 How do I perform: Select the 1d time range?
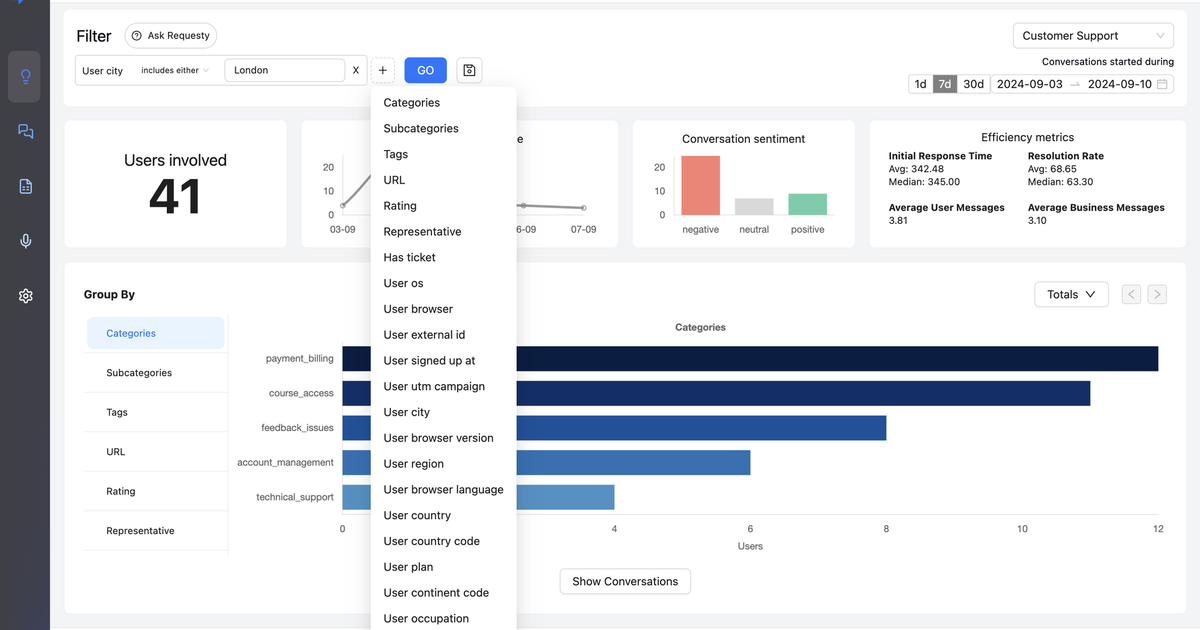pos(920,84)
